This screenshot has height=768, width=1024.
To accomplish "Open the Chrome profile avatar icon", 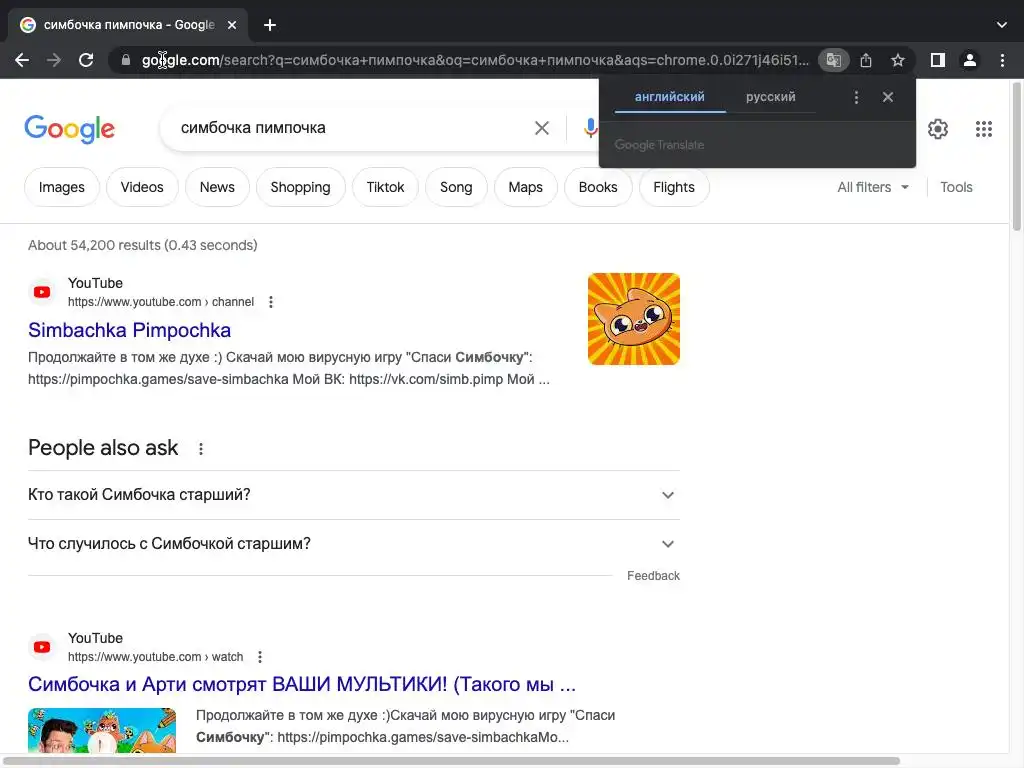I will click(x=970, y=60).
